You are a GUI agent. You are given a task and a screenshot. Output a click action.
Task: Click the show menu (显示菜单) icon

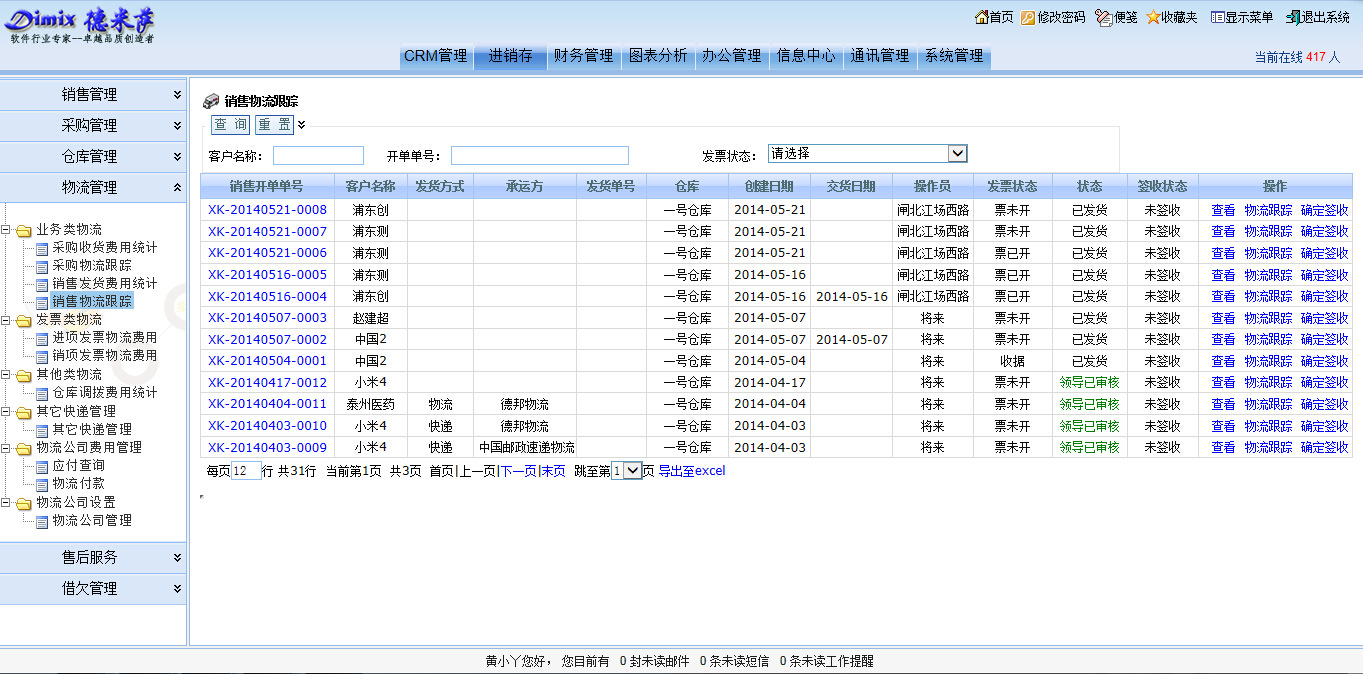[x=1217, y=17]
